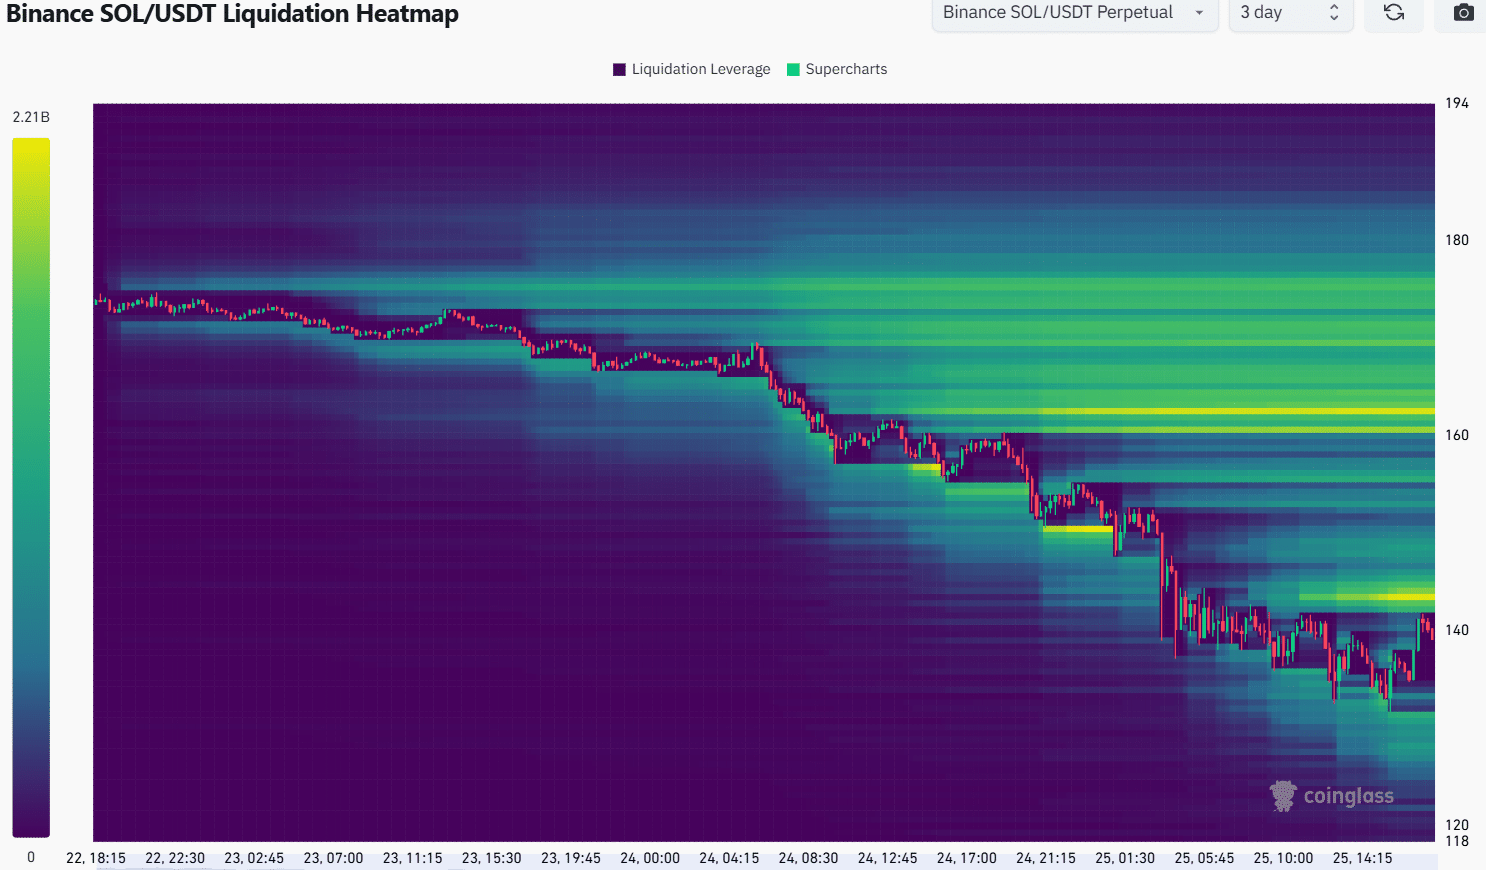Click the Binance SOL/USDT Liquidation Heatmap title

tap(232, 14)
